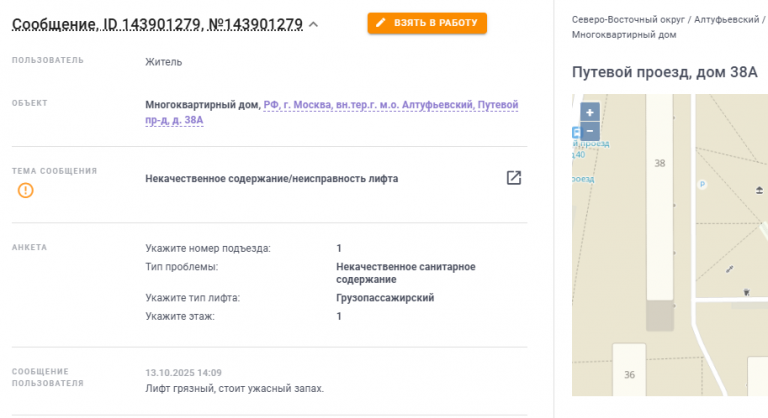
Task: Click the user message text 'Лифт грязный'
Action: 235,388
